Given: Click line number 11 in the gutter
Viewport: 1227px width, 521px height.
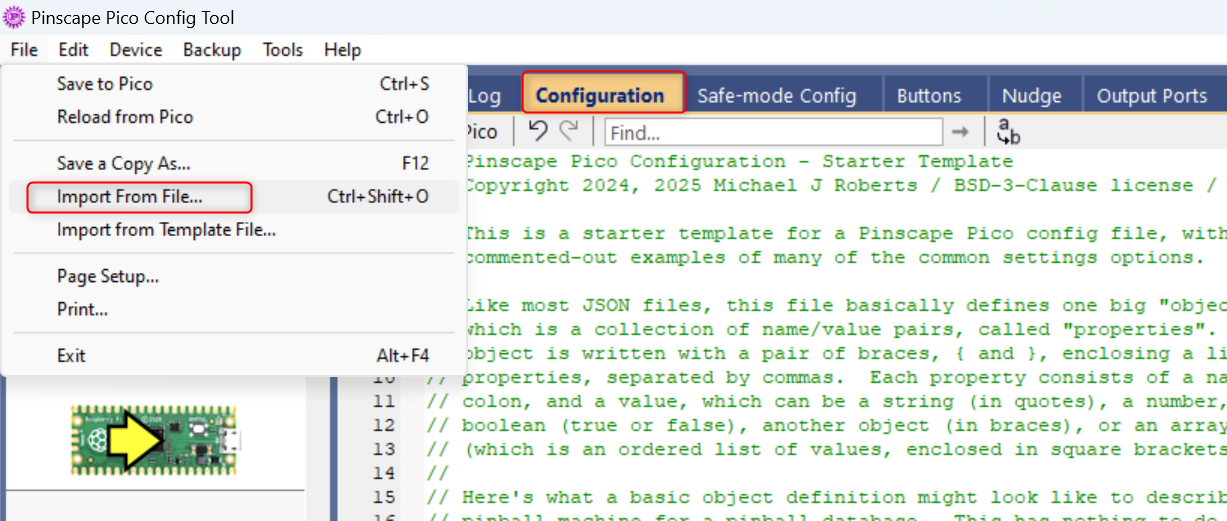Looking at the screenshot, I should tap(383, 402).
